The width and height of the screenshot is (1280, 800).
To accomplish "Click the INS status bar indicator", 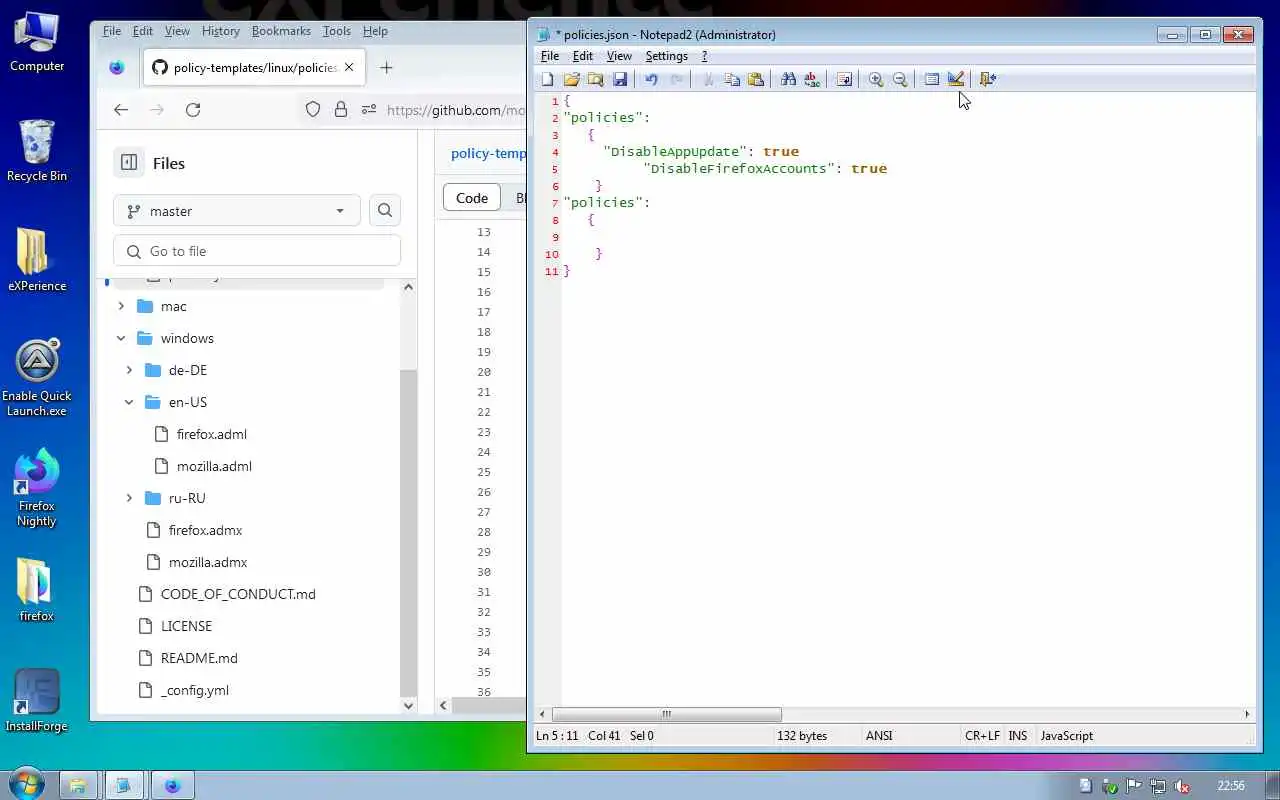I will (1018, 736).
